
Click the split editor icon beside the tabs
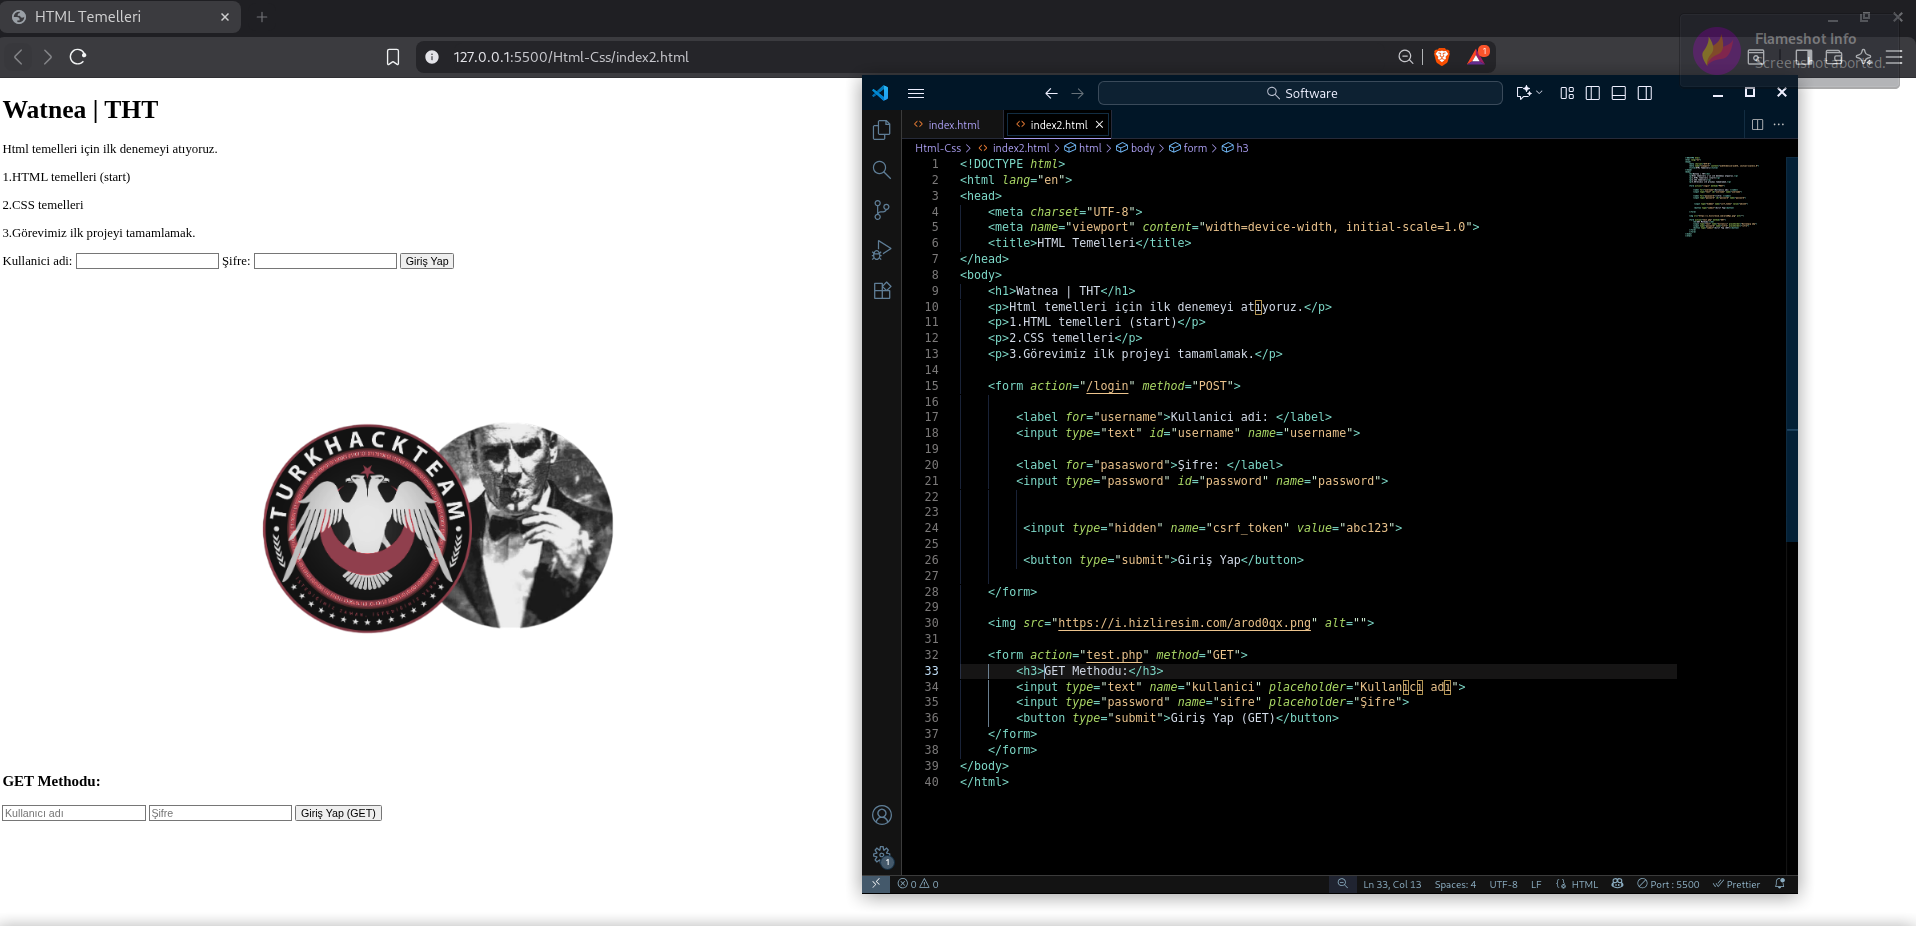[x=1757, y=124]
